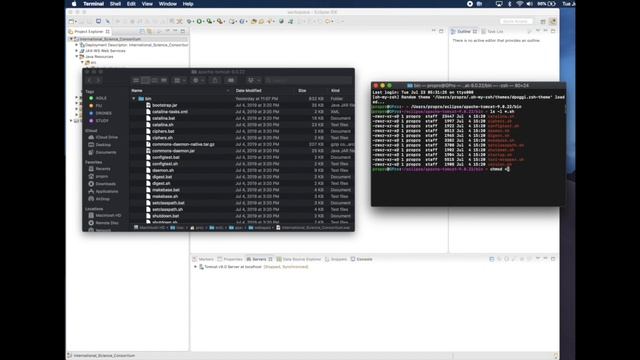Collapse the bin folder in Finder
The width and height of the screenshot is (640, 360).
click(134, 99)
